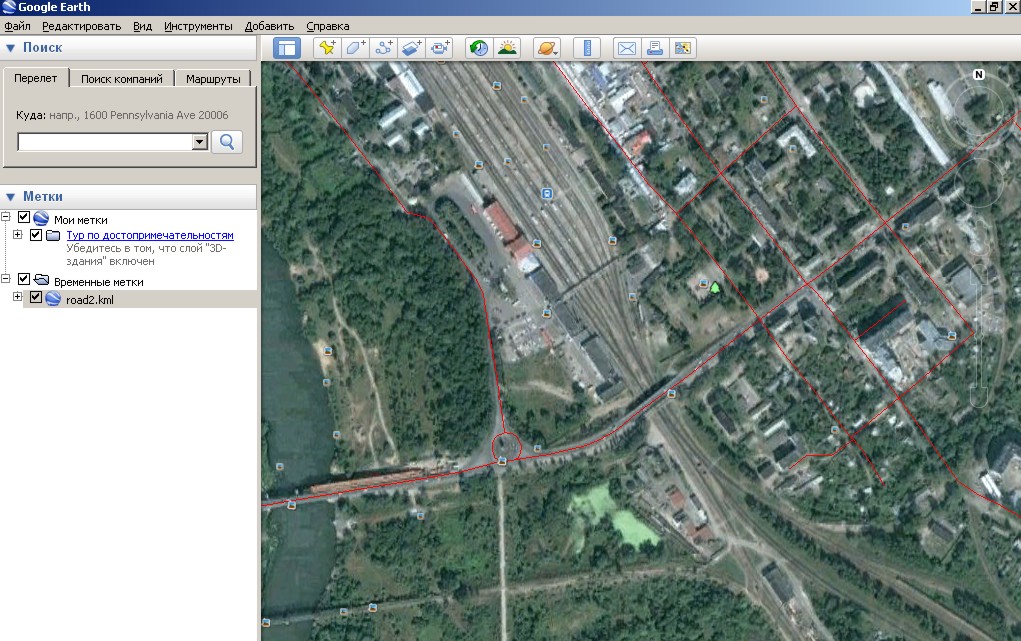The width and height of the screenshot is (1021, 641).
Task: Open the Тур по достопримечательностям link
Action: tap(150, 235)
